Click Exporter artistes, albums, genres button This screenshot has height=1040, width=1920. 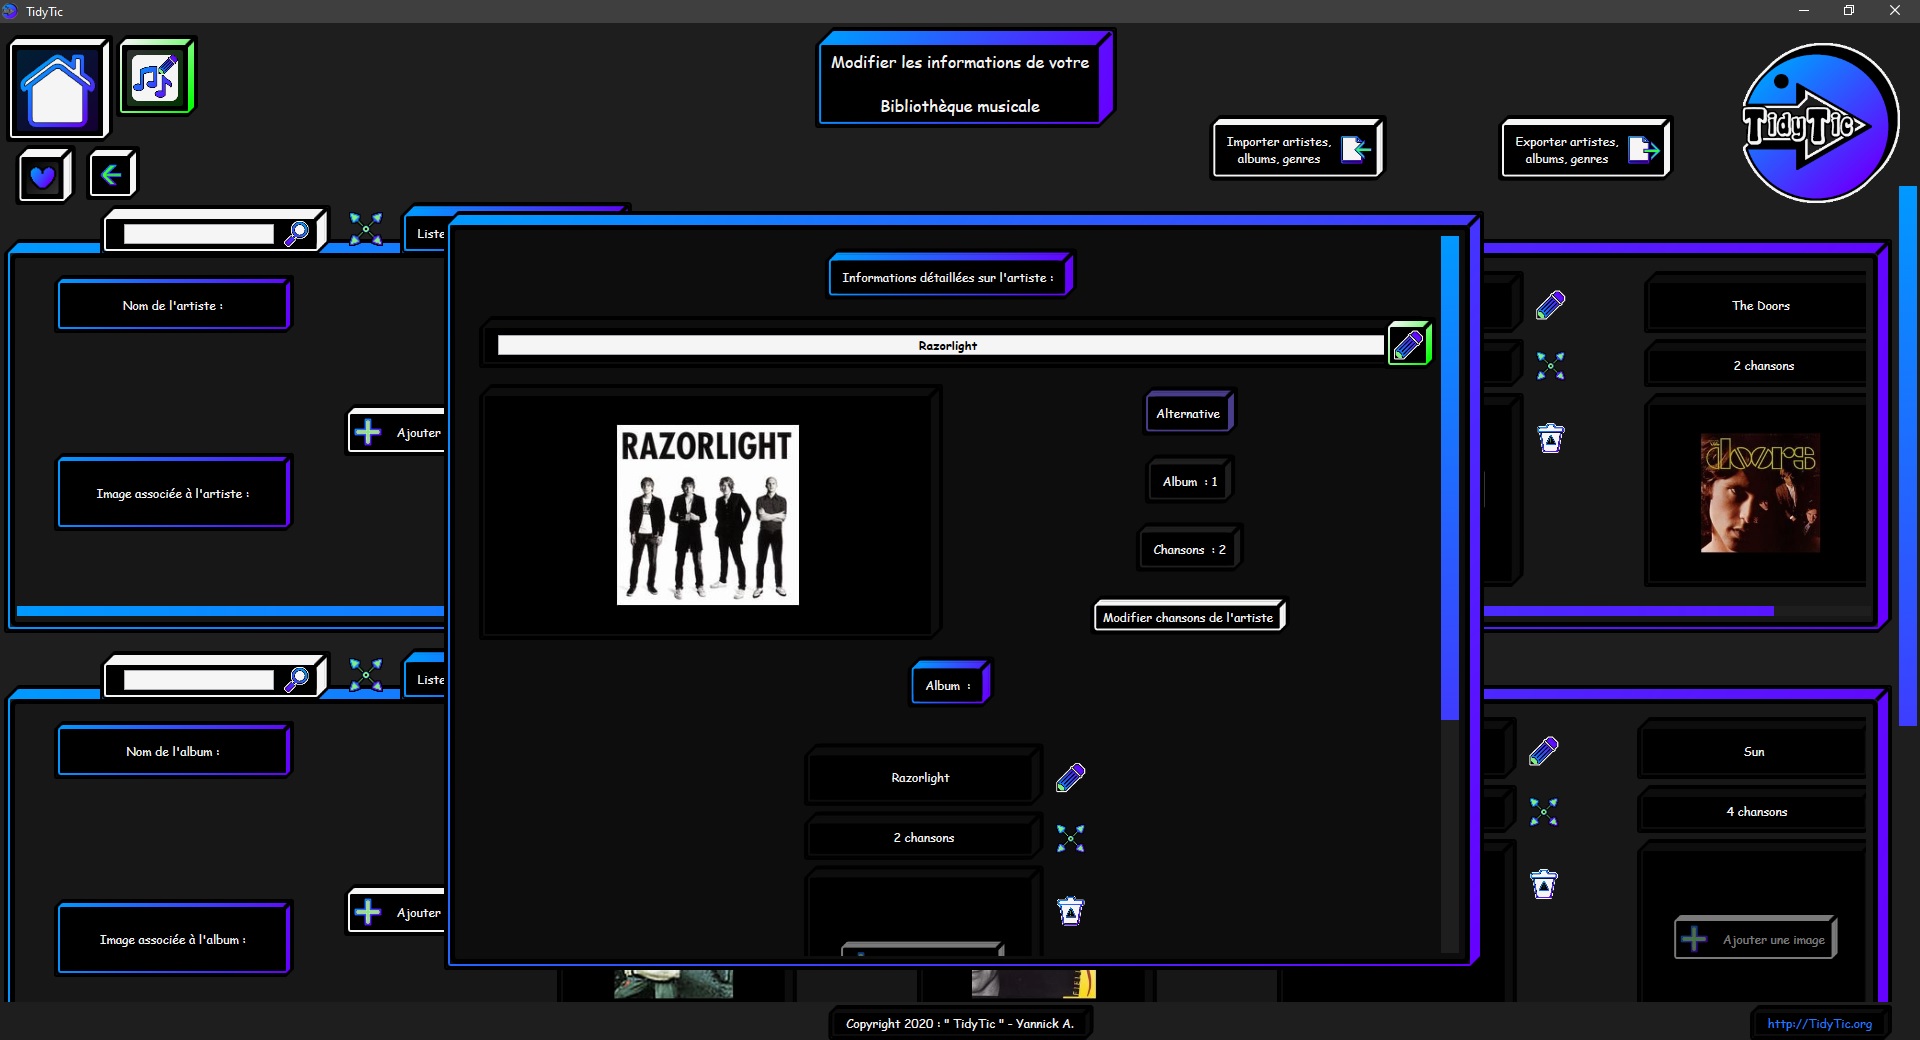[1586, 149]
